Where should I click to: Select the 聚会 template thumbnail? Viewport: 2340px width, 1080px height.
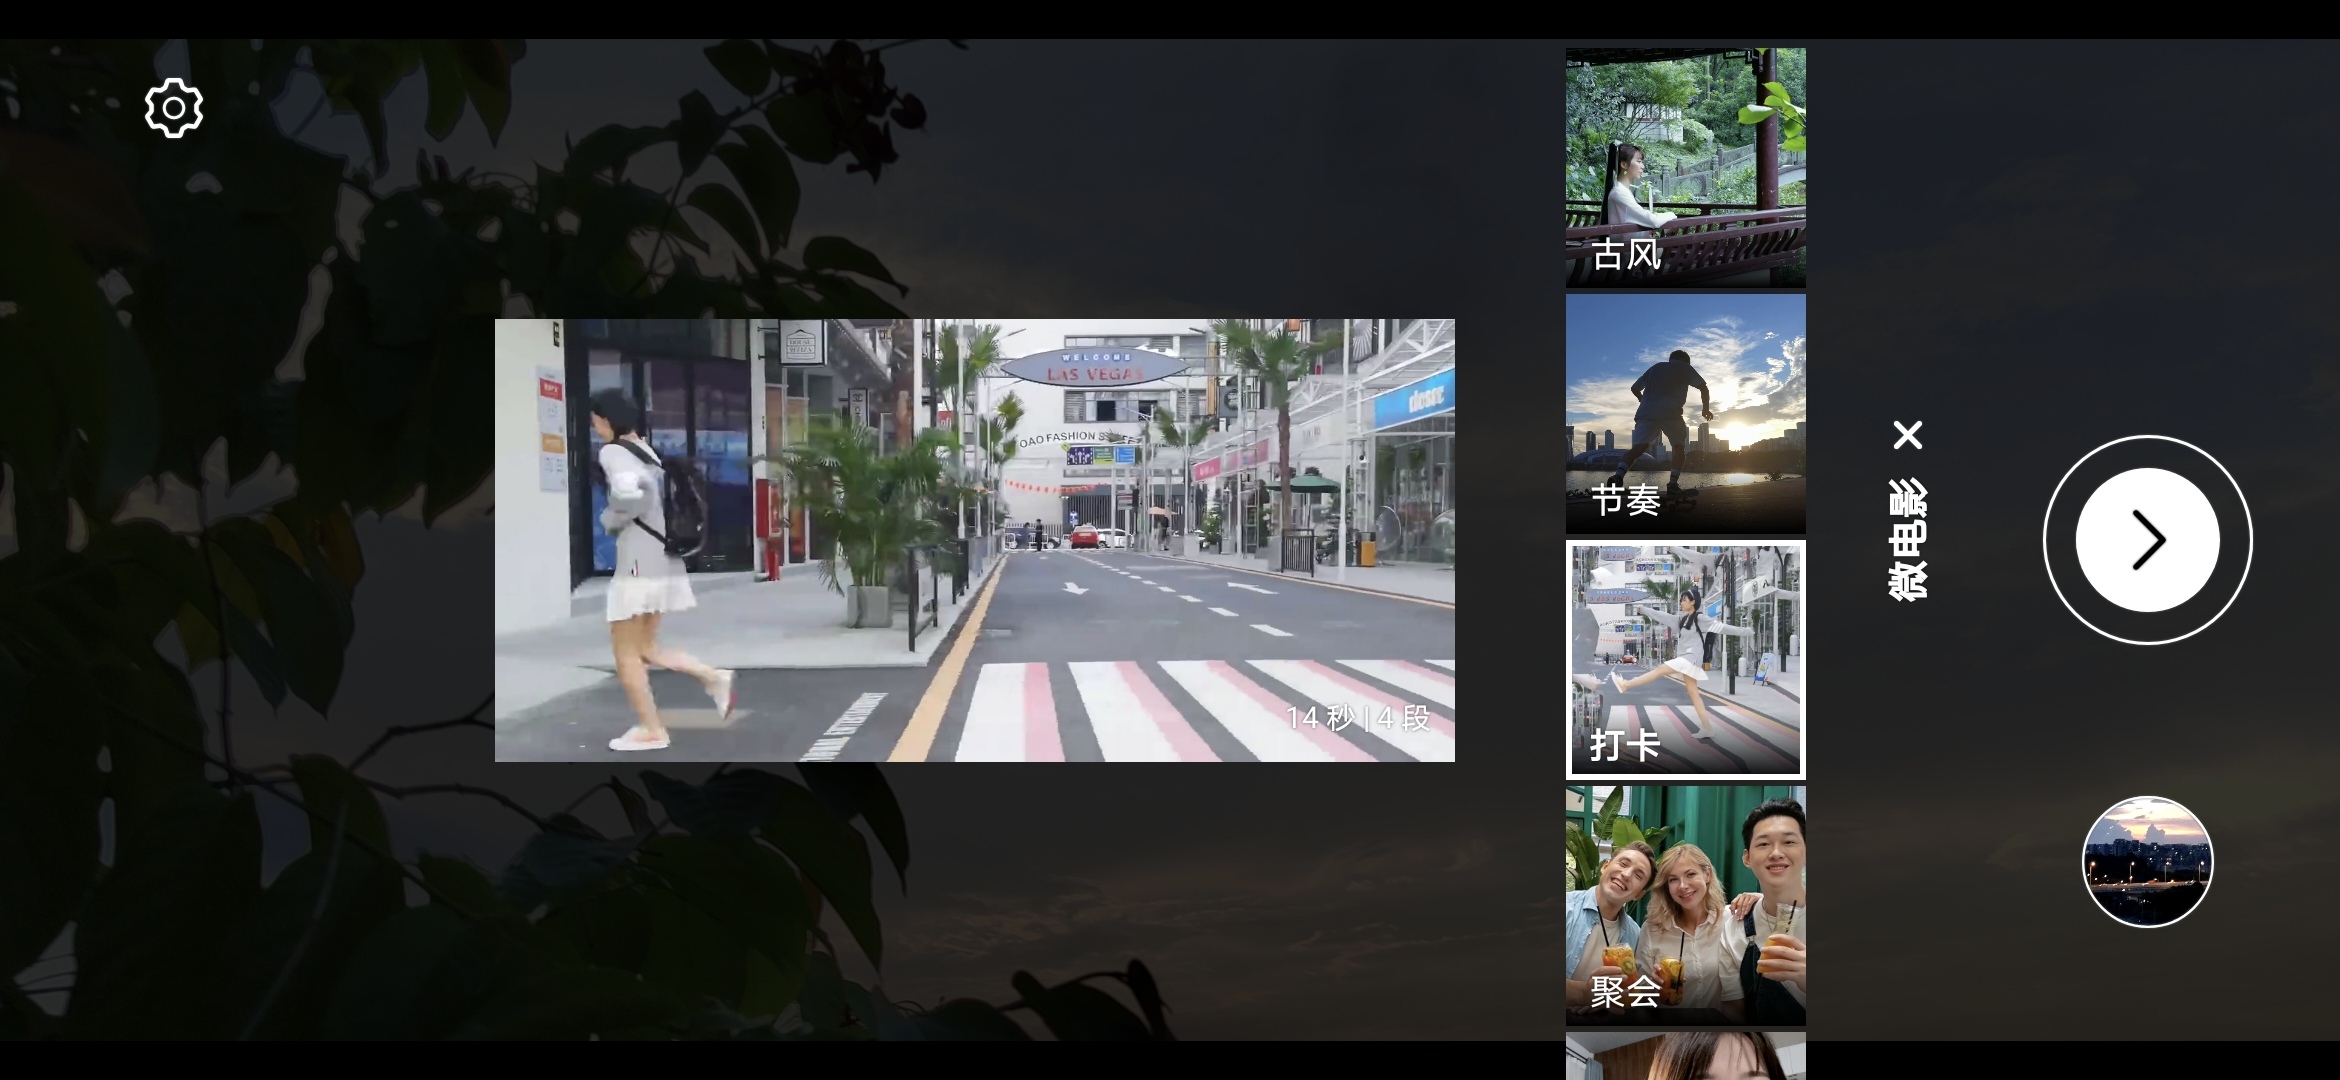[x=1686, y=906]
